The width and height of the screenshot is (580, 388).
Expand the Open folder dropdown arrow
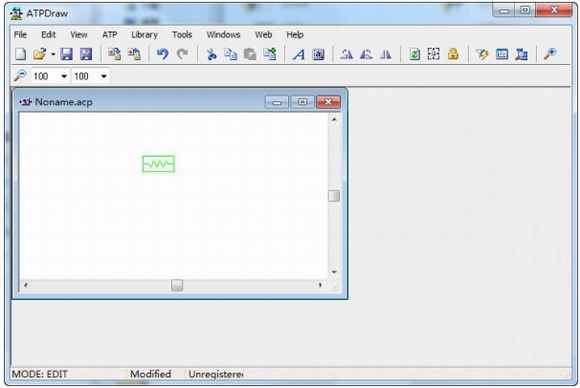point(53,54)
